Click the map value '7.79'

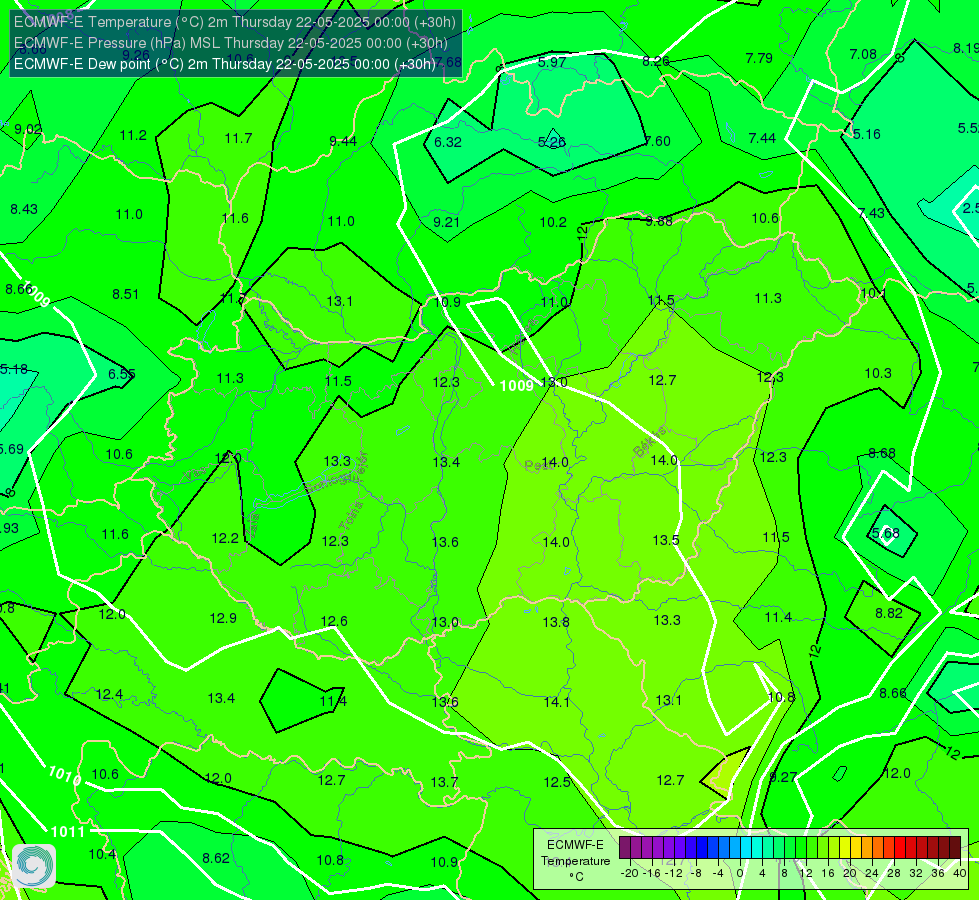759,58
